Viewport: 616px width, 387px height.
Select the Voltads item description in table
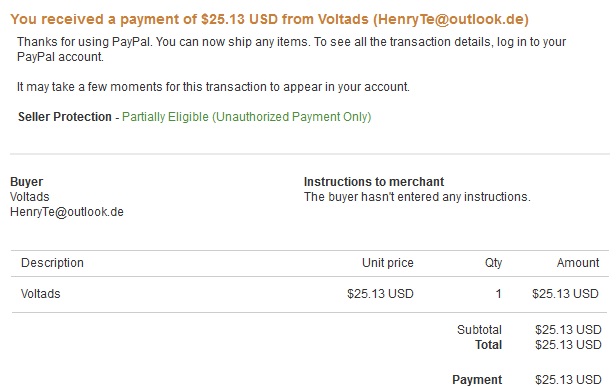click(40, 293)
